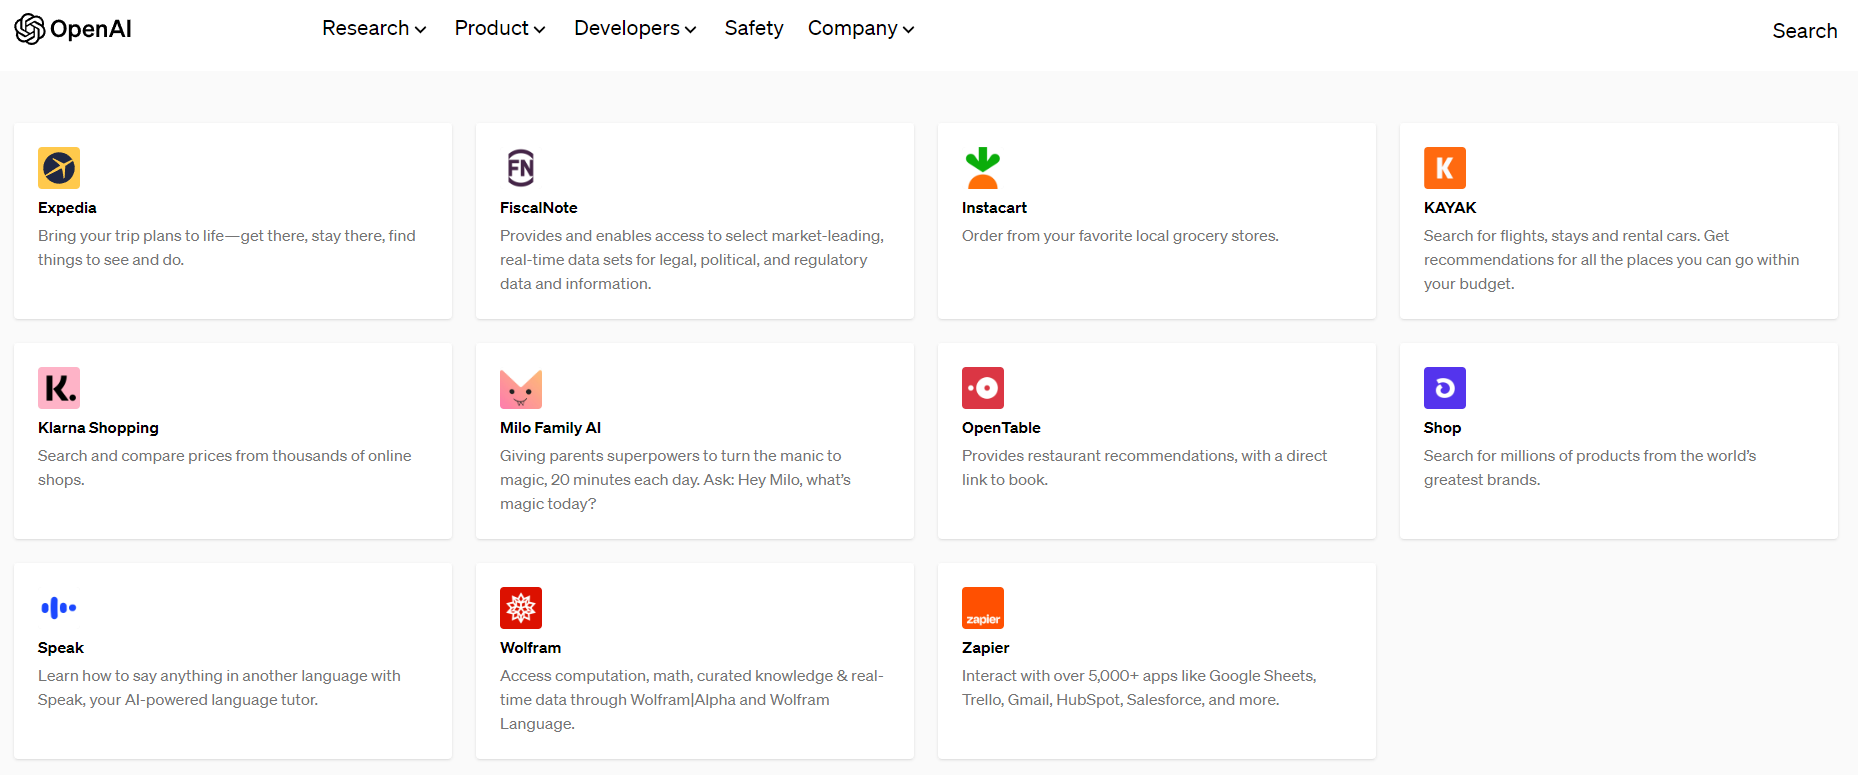Select the Klarna Shopping title
This screenshot has width=1858, height=775.
tap(98, 428)
